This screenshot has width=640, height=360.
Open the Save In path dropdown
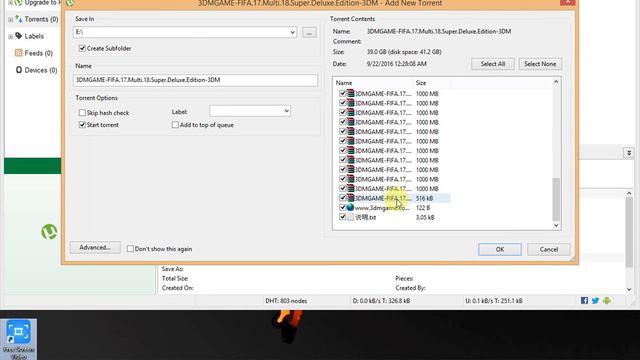pos(292,32)
